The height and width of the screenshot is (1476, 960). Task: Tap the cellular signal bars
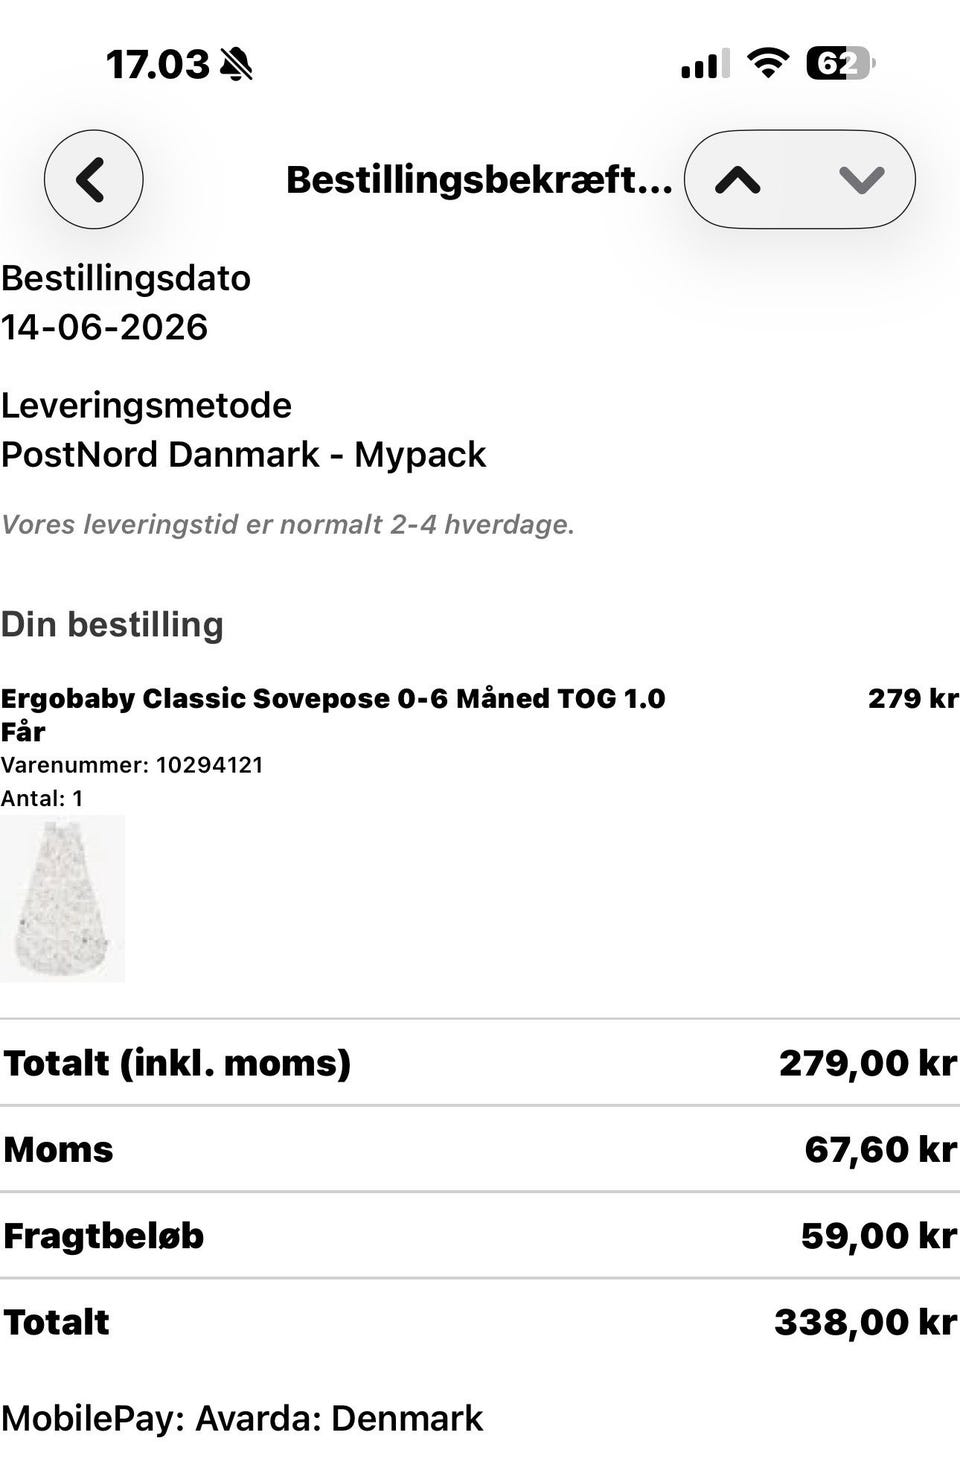pos(705,64)
